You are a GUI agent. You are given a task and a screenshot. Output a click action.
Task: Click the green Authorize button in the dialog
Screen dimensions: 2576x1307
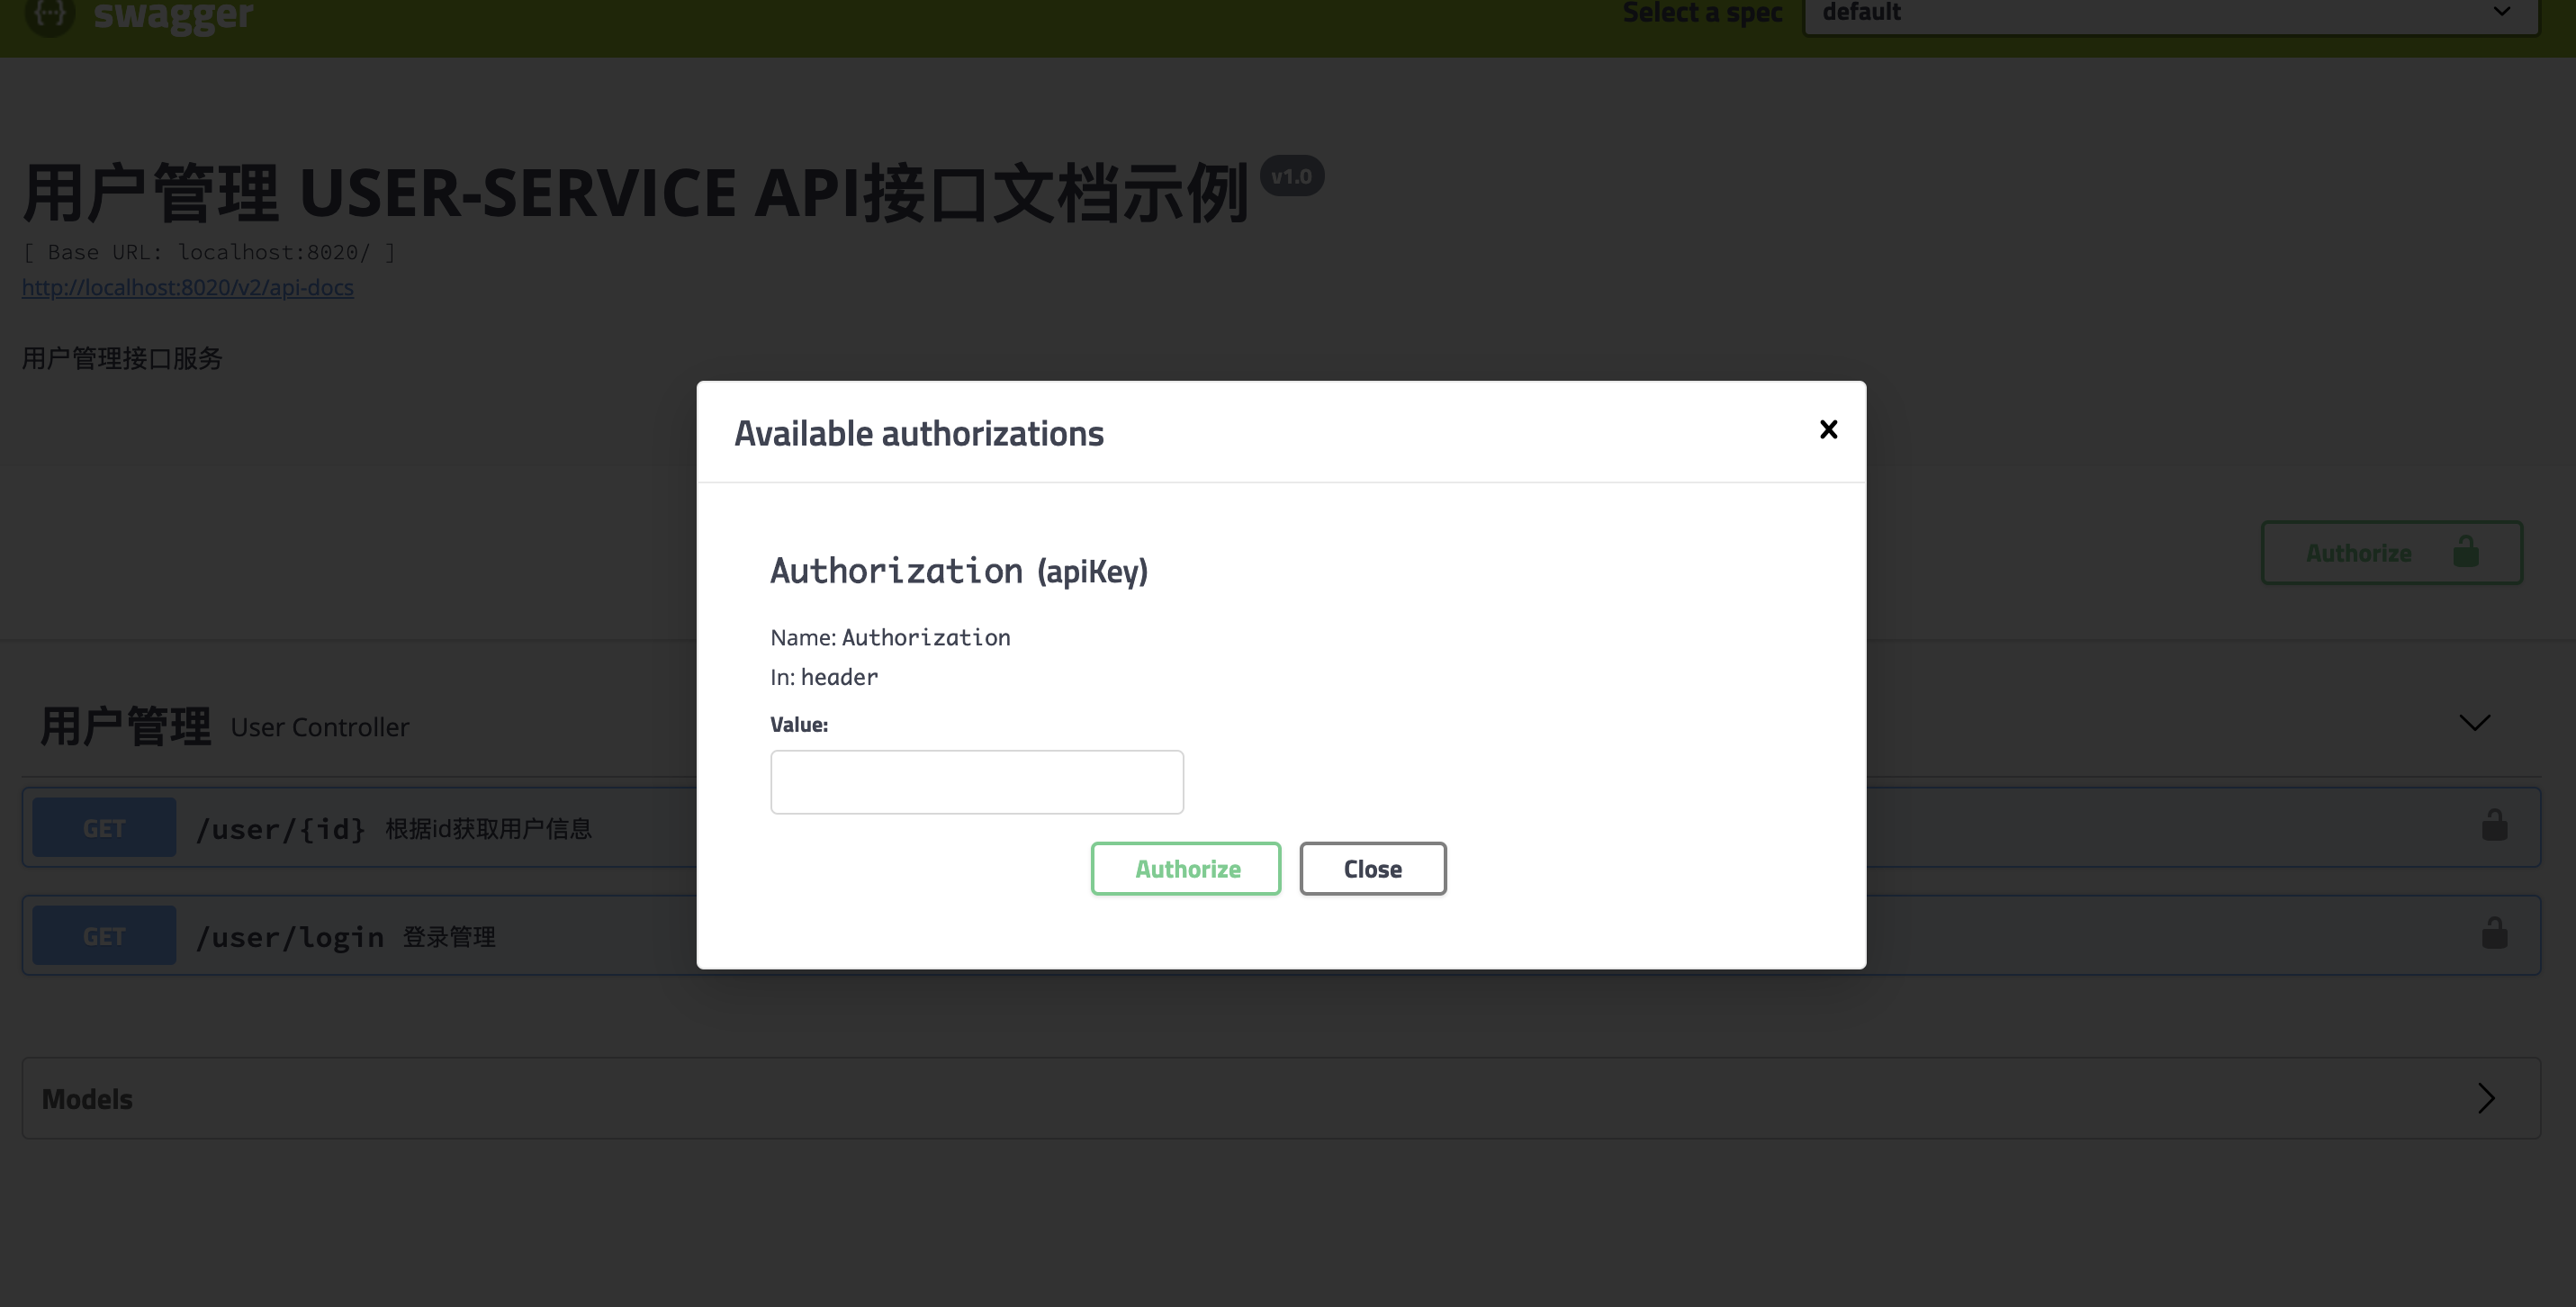1186,869
